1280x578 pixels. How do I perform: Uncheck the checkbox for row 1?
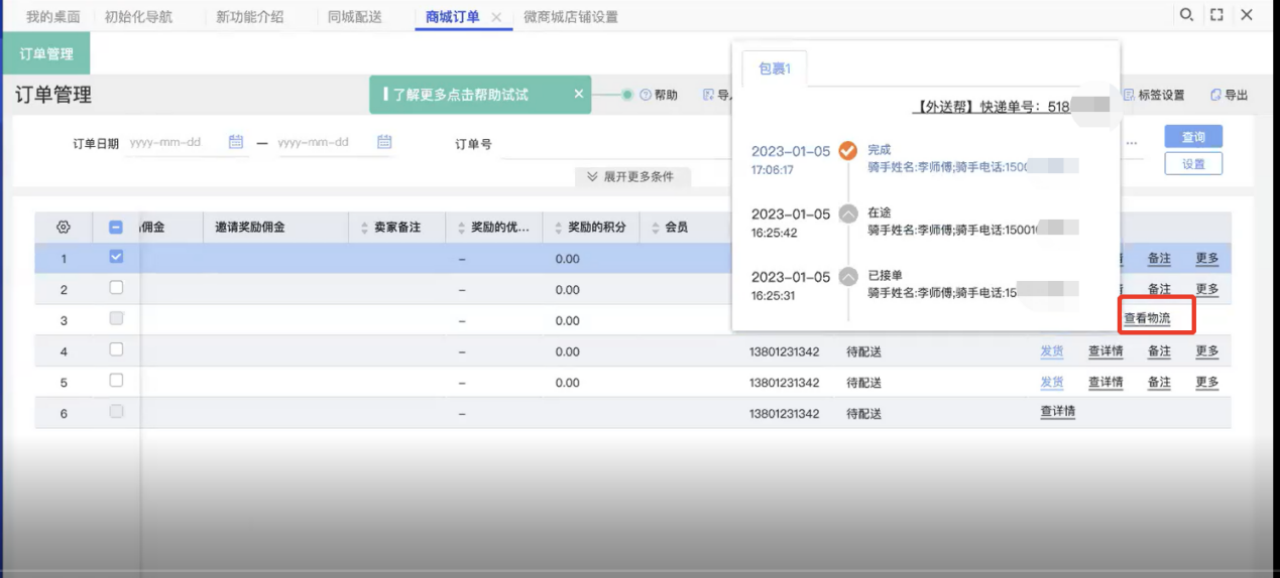point(116,257)
